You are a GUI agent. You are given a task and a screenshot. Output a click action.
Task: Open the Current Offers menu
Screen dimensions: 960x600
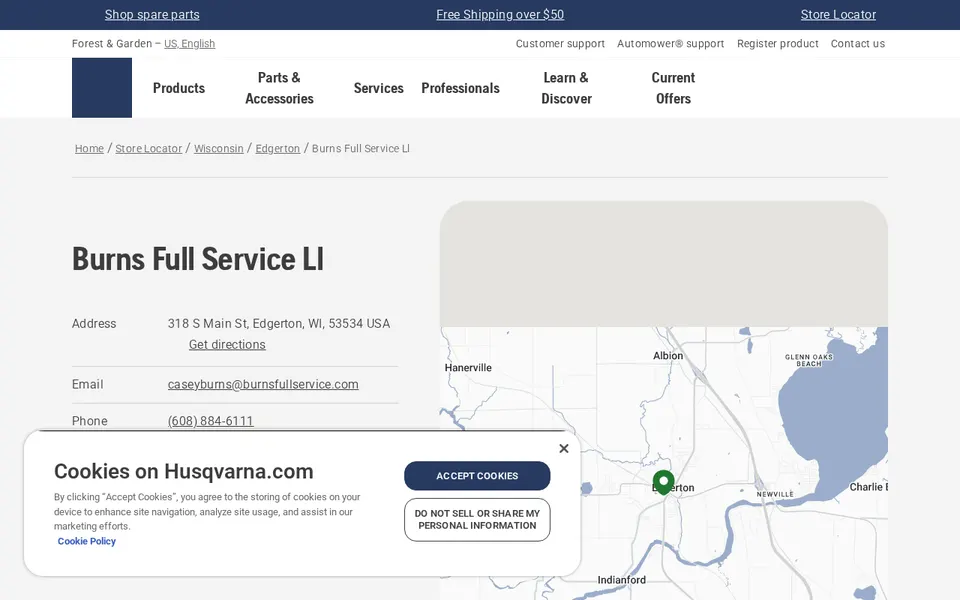coord(673,88)
